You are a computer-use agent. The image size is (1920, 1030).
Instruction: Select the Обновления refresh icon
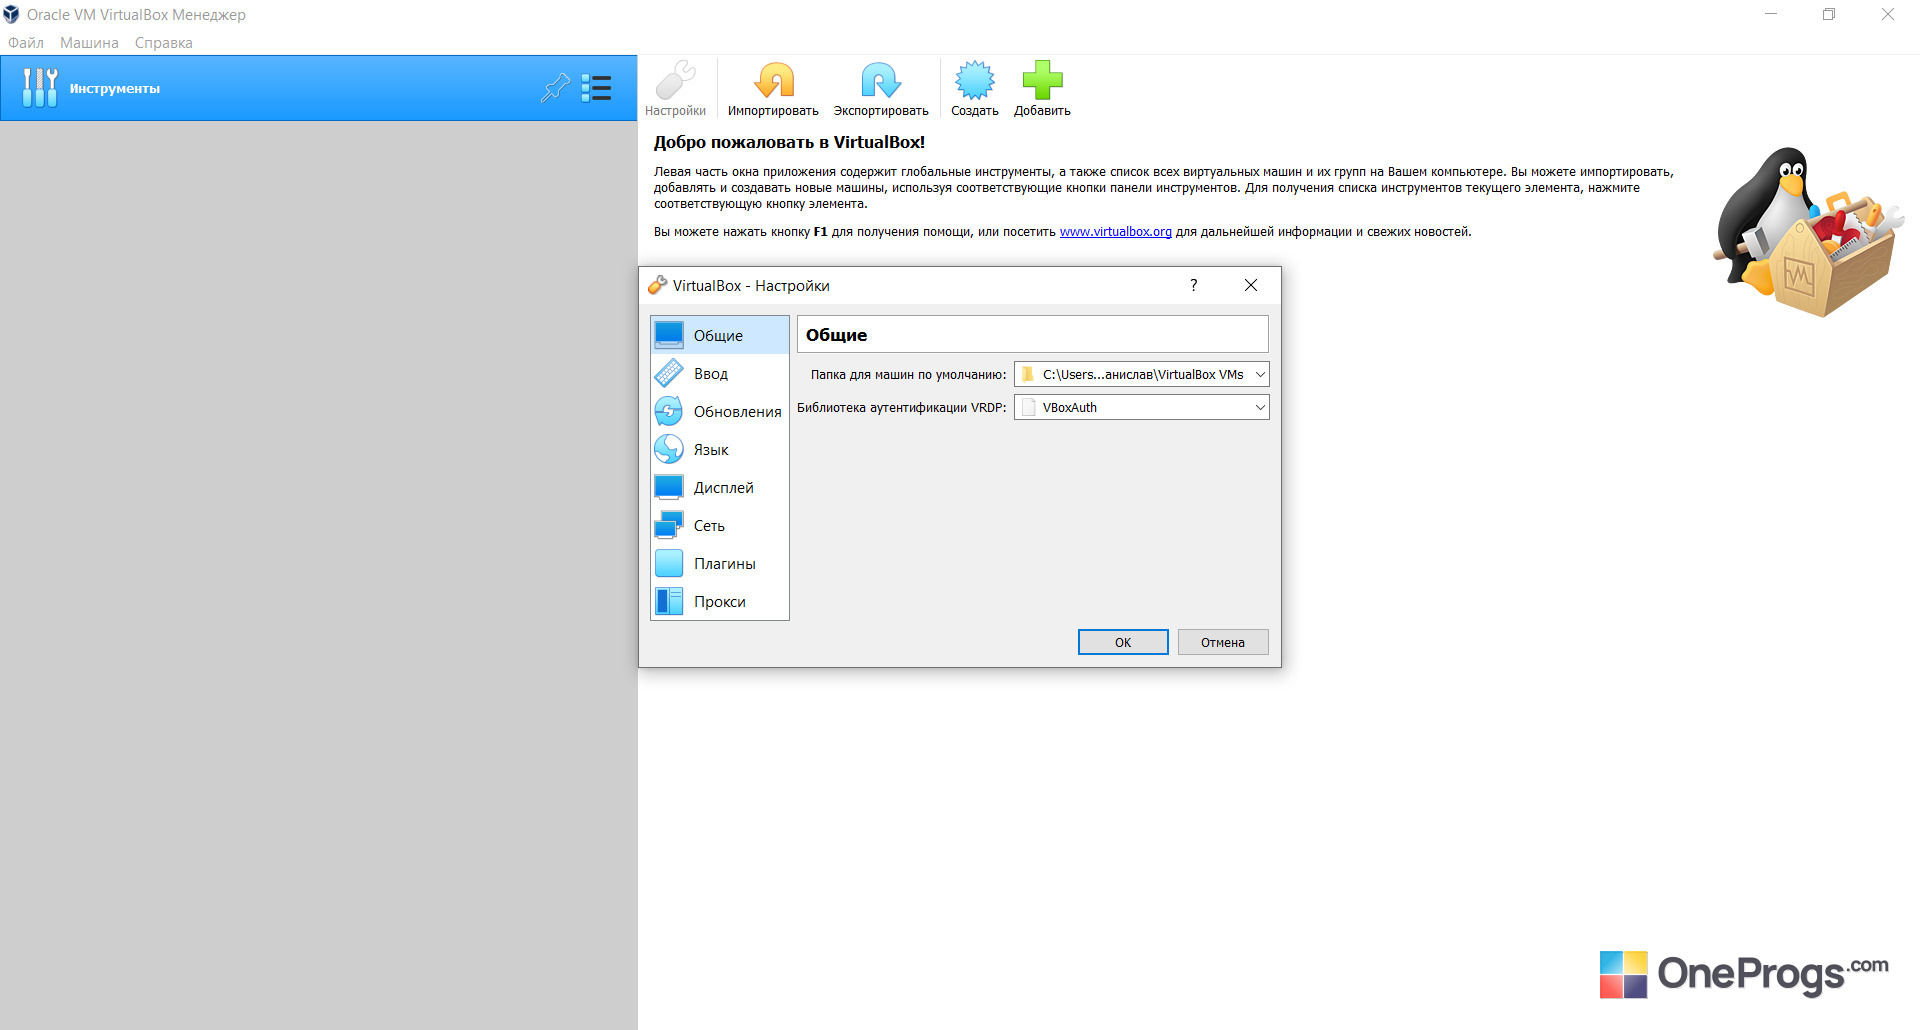(669, 411)
